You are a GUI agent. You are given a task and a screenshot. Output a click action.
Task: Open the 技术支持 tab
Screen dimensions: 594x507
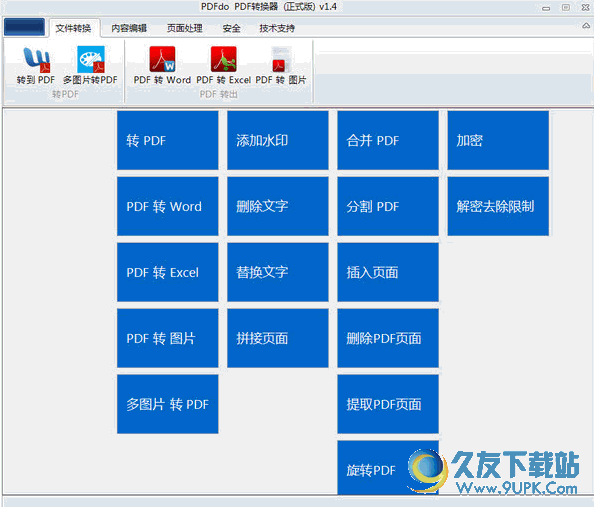277,28
